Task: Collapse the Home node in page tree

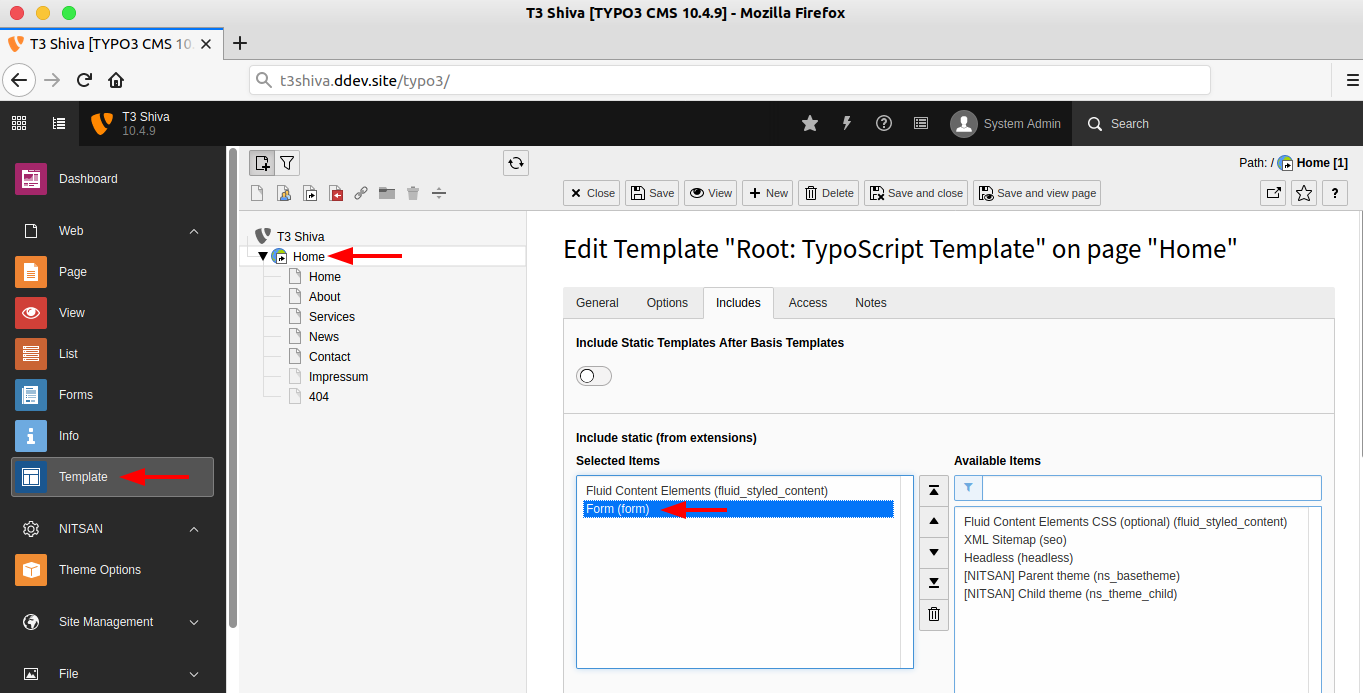Action: tap(262, 255)
